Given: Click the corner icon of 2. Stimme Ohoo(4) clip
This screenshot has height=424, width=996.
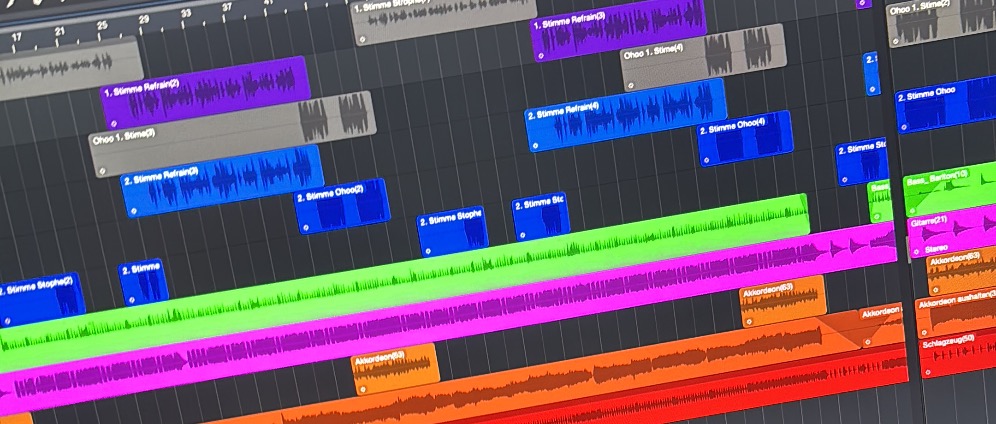Looking at the screenshot, I should [708, 160].
